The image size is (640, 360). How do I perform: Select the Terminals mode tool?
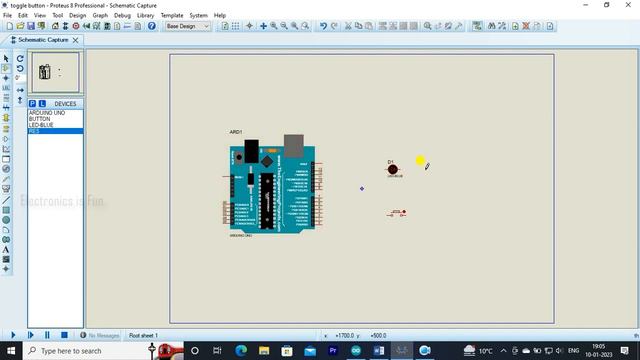coord(6,129)
